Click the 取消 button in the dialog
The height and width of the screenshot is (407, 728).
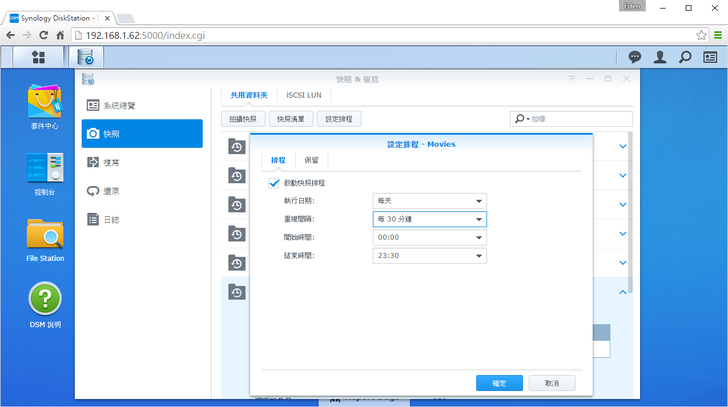551,383
